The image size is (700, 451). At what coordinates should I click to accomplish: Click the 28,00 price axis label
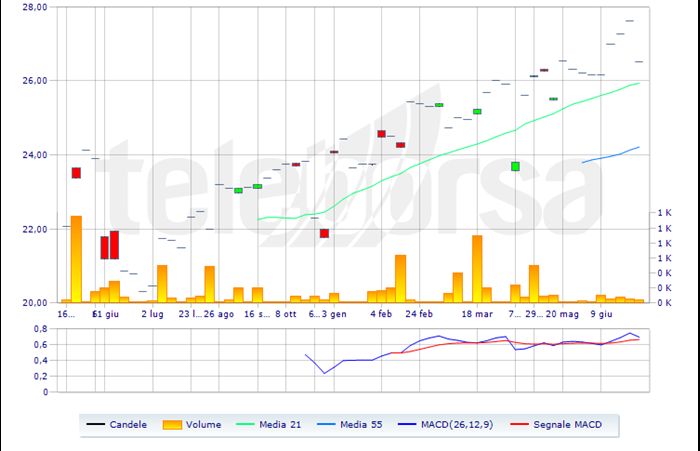click(x=35, y=7)
